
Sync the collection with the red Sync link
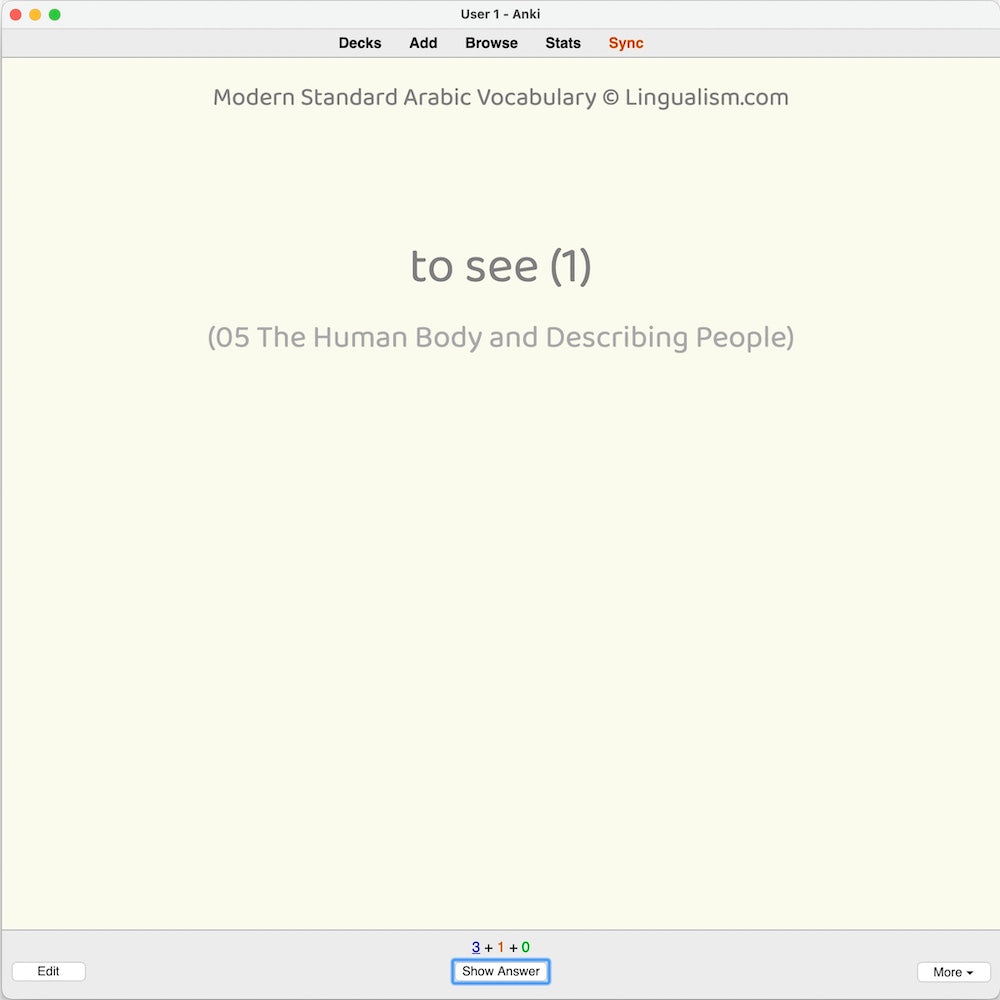point(626,43)
